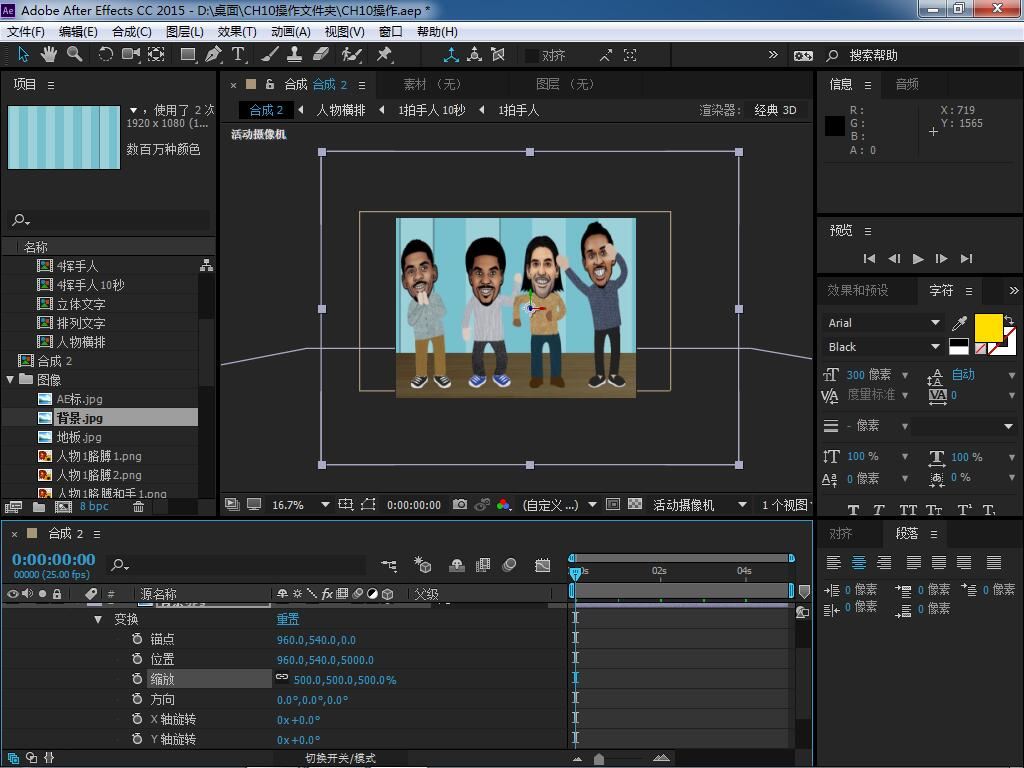
Task: Open the 合成(C) menu
Action: click(x=131, y=31)
